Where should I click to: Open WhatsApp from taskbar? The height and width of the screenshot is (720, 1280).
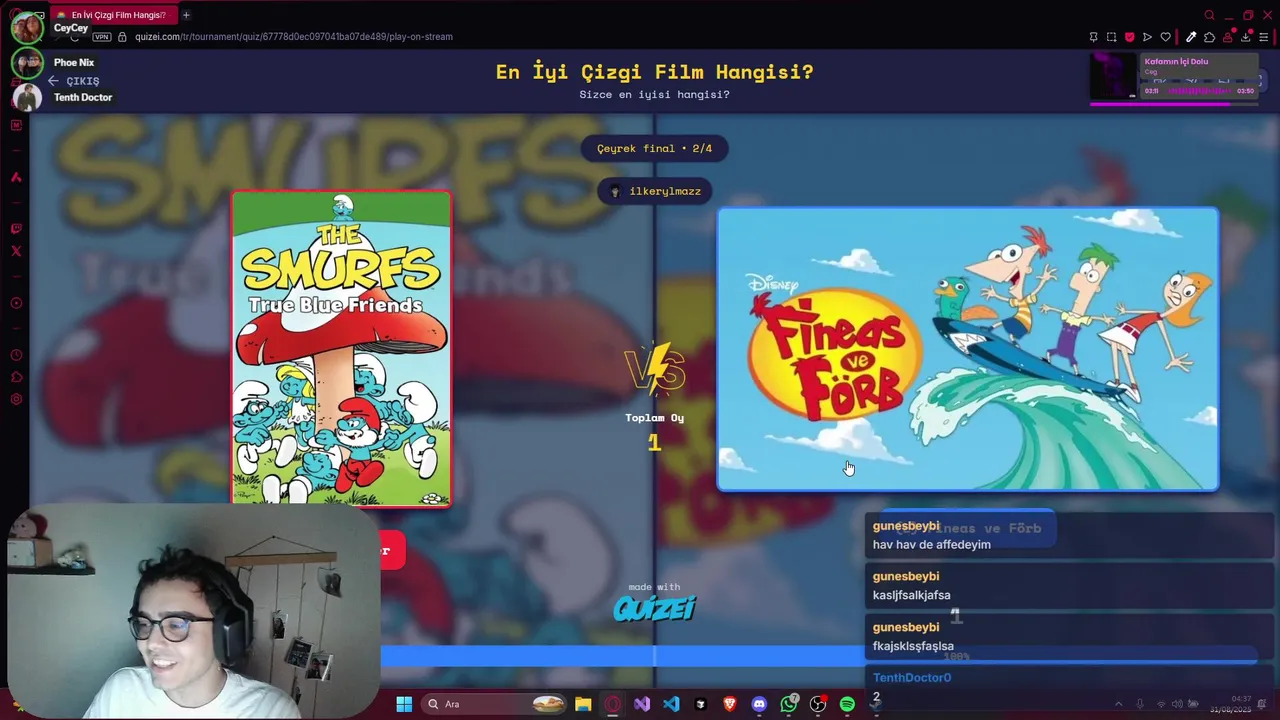(x=789, y=704)
